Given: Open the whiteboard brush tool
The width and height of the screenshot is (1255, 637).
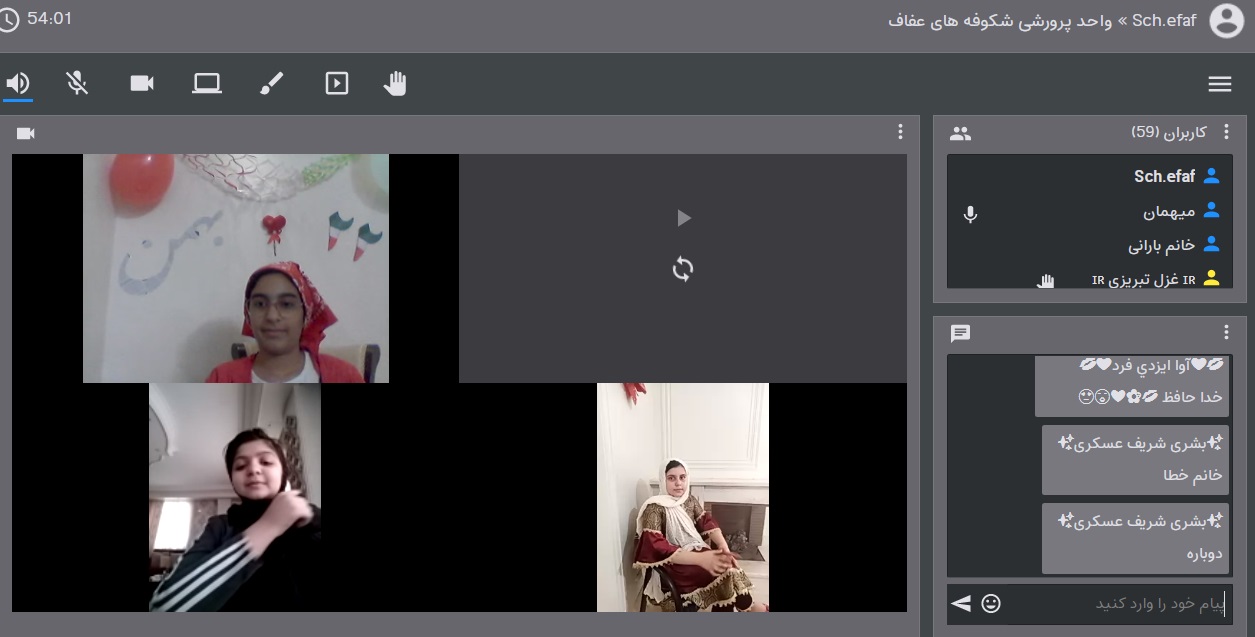Looking at the screenshot, I should (272, 84).
